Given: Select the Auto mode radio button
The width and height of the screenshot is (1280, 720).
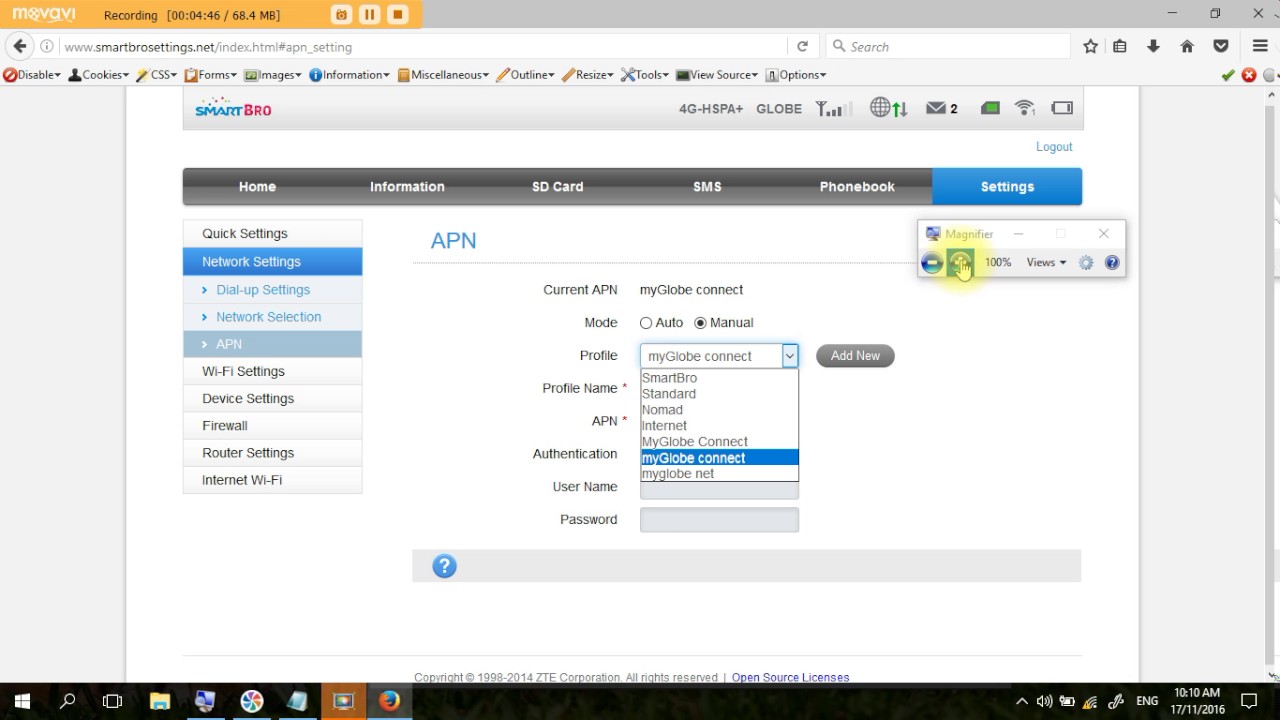Looking at the screenshot, I should (646, 323).
